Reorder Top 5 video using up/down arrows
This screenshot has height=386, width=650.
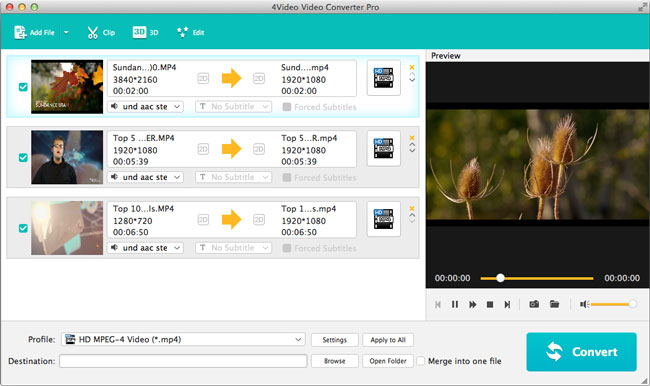pyautogui.click(x=412, y=148)
